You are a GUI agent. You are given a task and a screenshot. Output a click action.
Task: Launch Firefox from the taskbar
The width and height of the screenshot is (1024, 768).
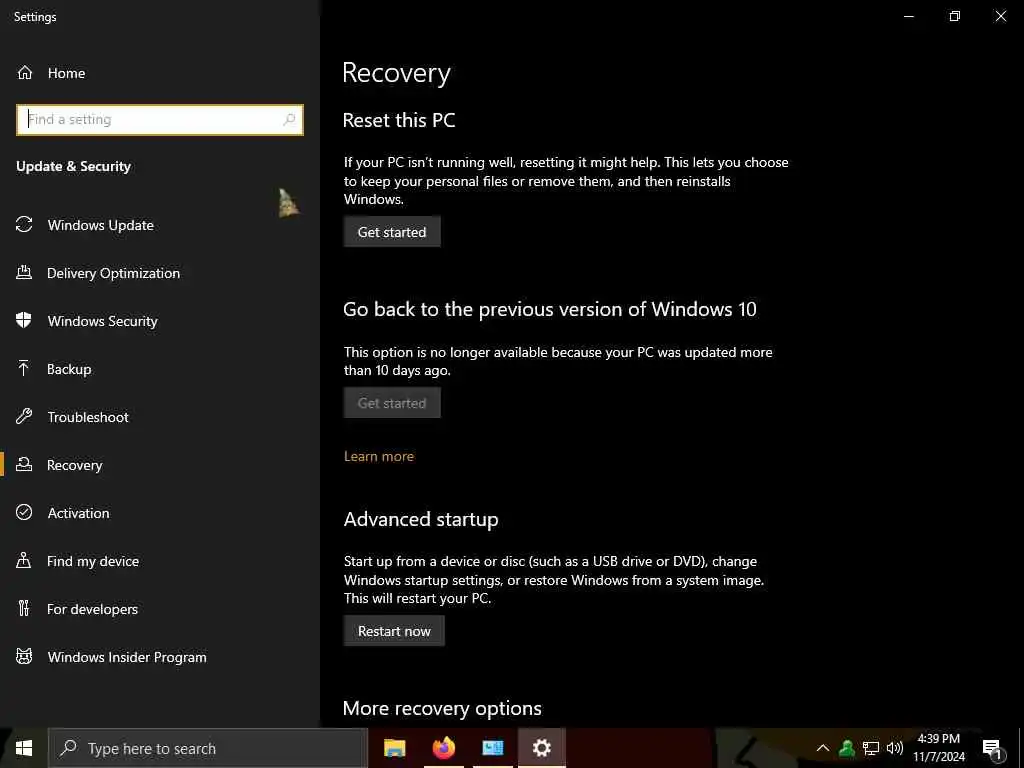pos(443,748)
